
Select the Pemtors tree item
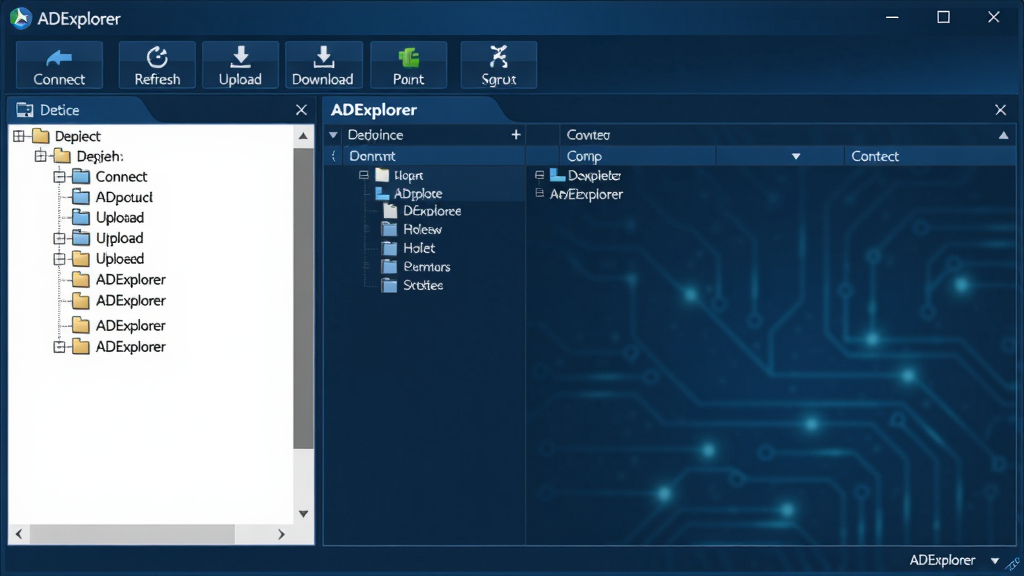(427, 266)
